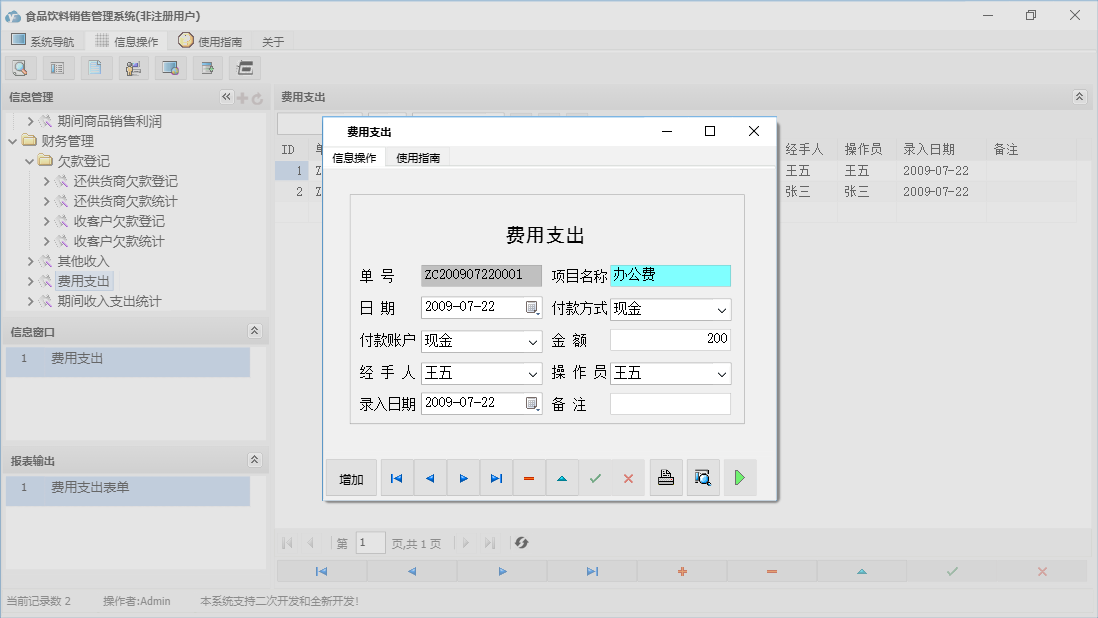Switch to the 使用指南 tab in the dialog
Screen dimensions: 1098x618
click(420, 157)
